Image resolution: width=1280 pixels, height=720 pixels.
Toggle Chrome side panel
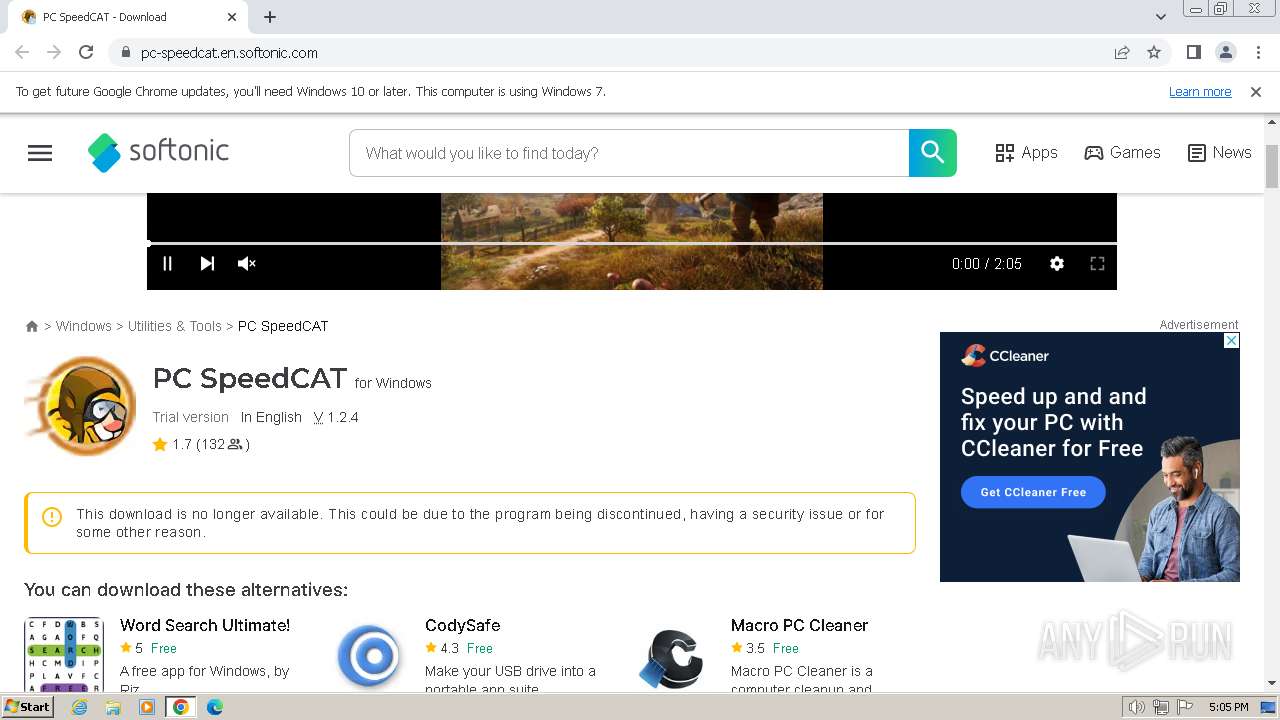coord(1193,53)
